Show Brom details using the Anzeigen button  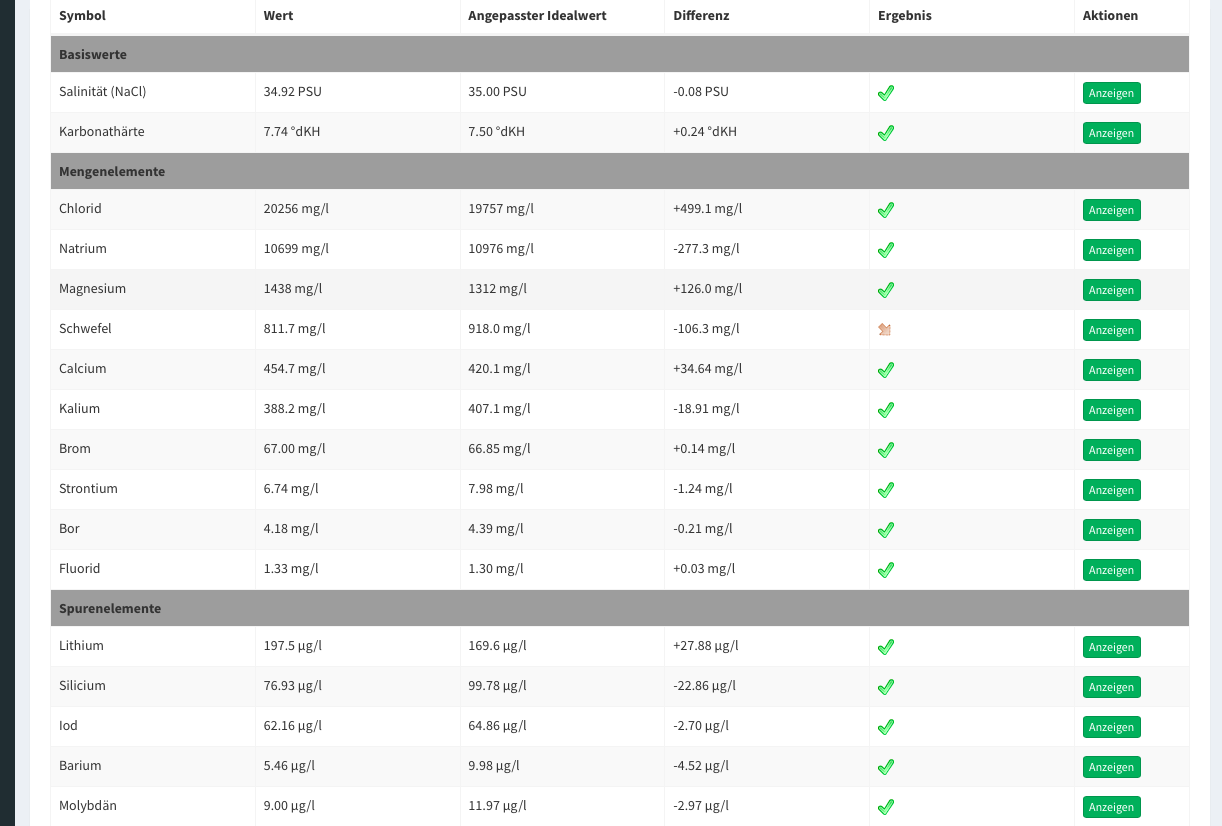(x=1111, y=450)
